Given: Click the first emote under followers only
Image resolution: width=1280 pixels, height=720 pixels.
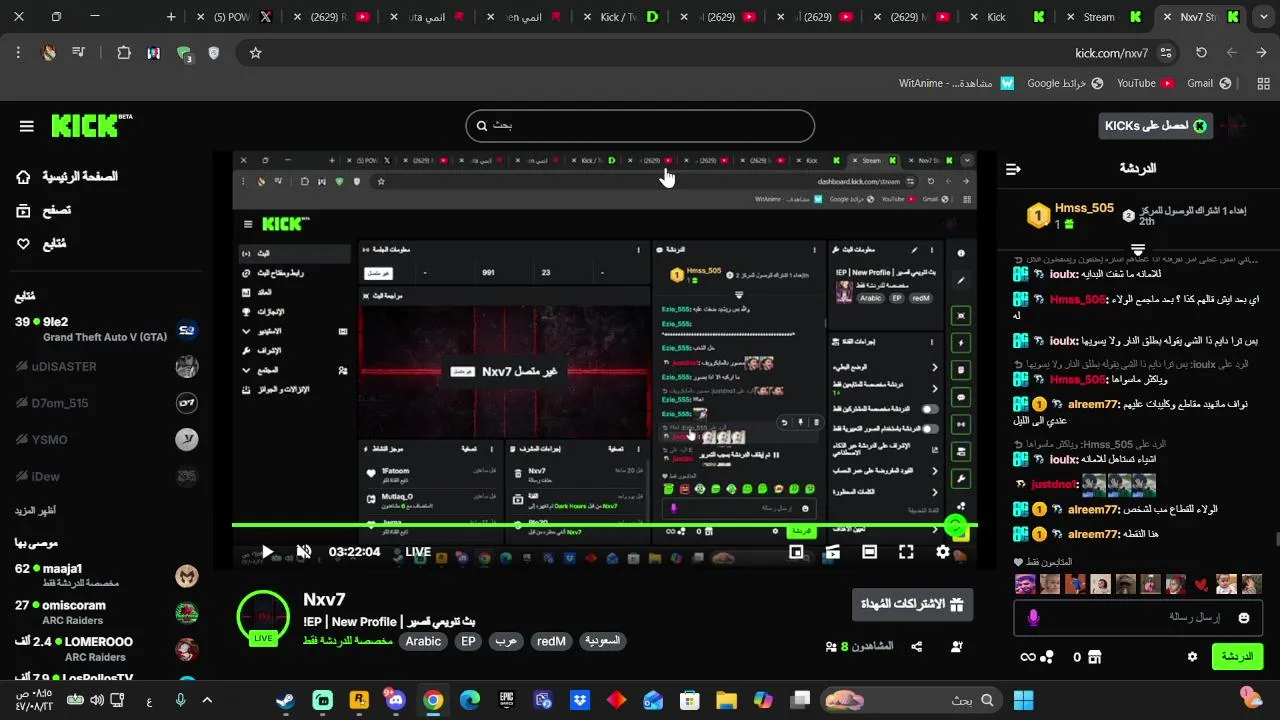Looking at the screenshot, I should point(1025,584).
